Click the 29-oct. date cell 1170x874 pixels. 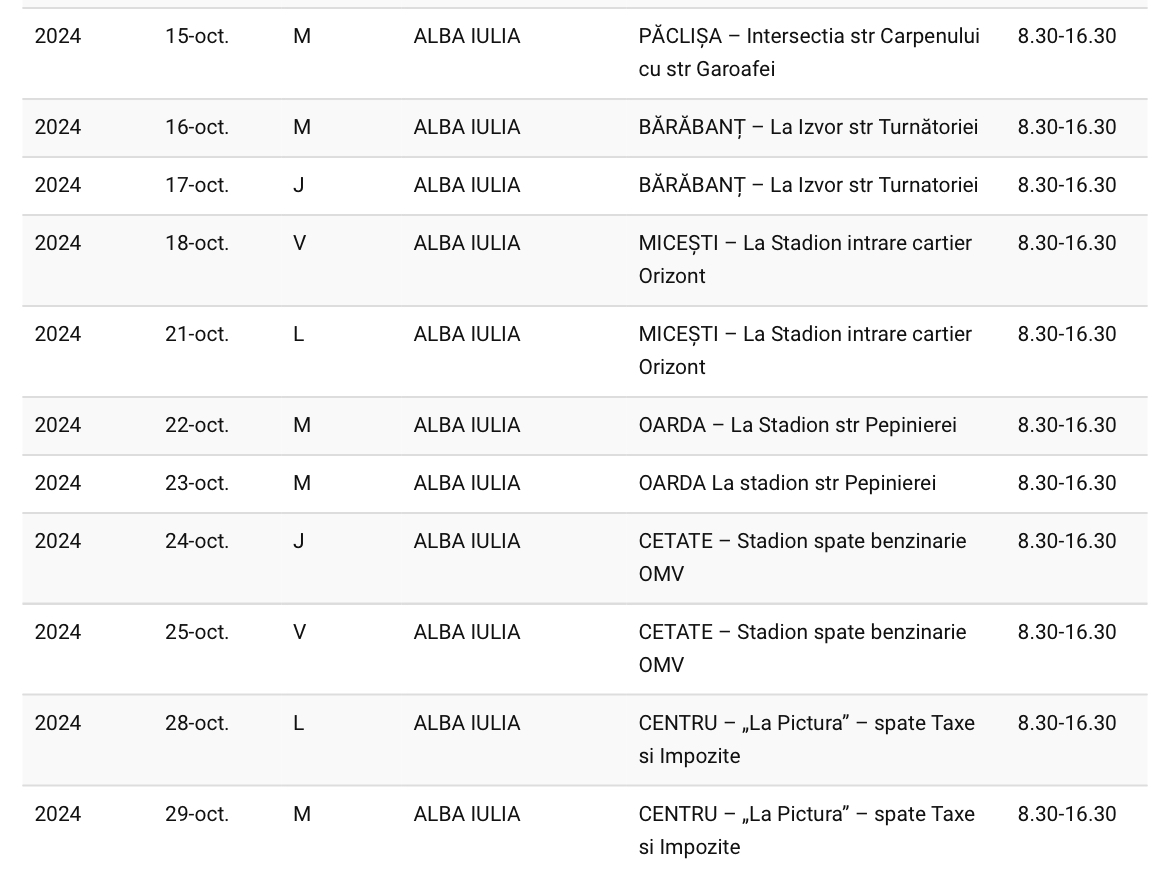pyautogui.click(x=197, y=815)
